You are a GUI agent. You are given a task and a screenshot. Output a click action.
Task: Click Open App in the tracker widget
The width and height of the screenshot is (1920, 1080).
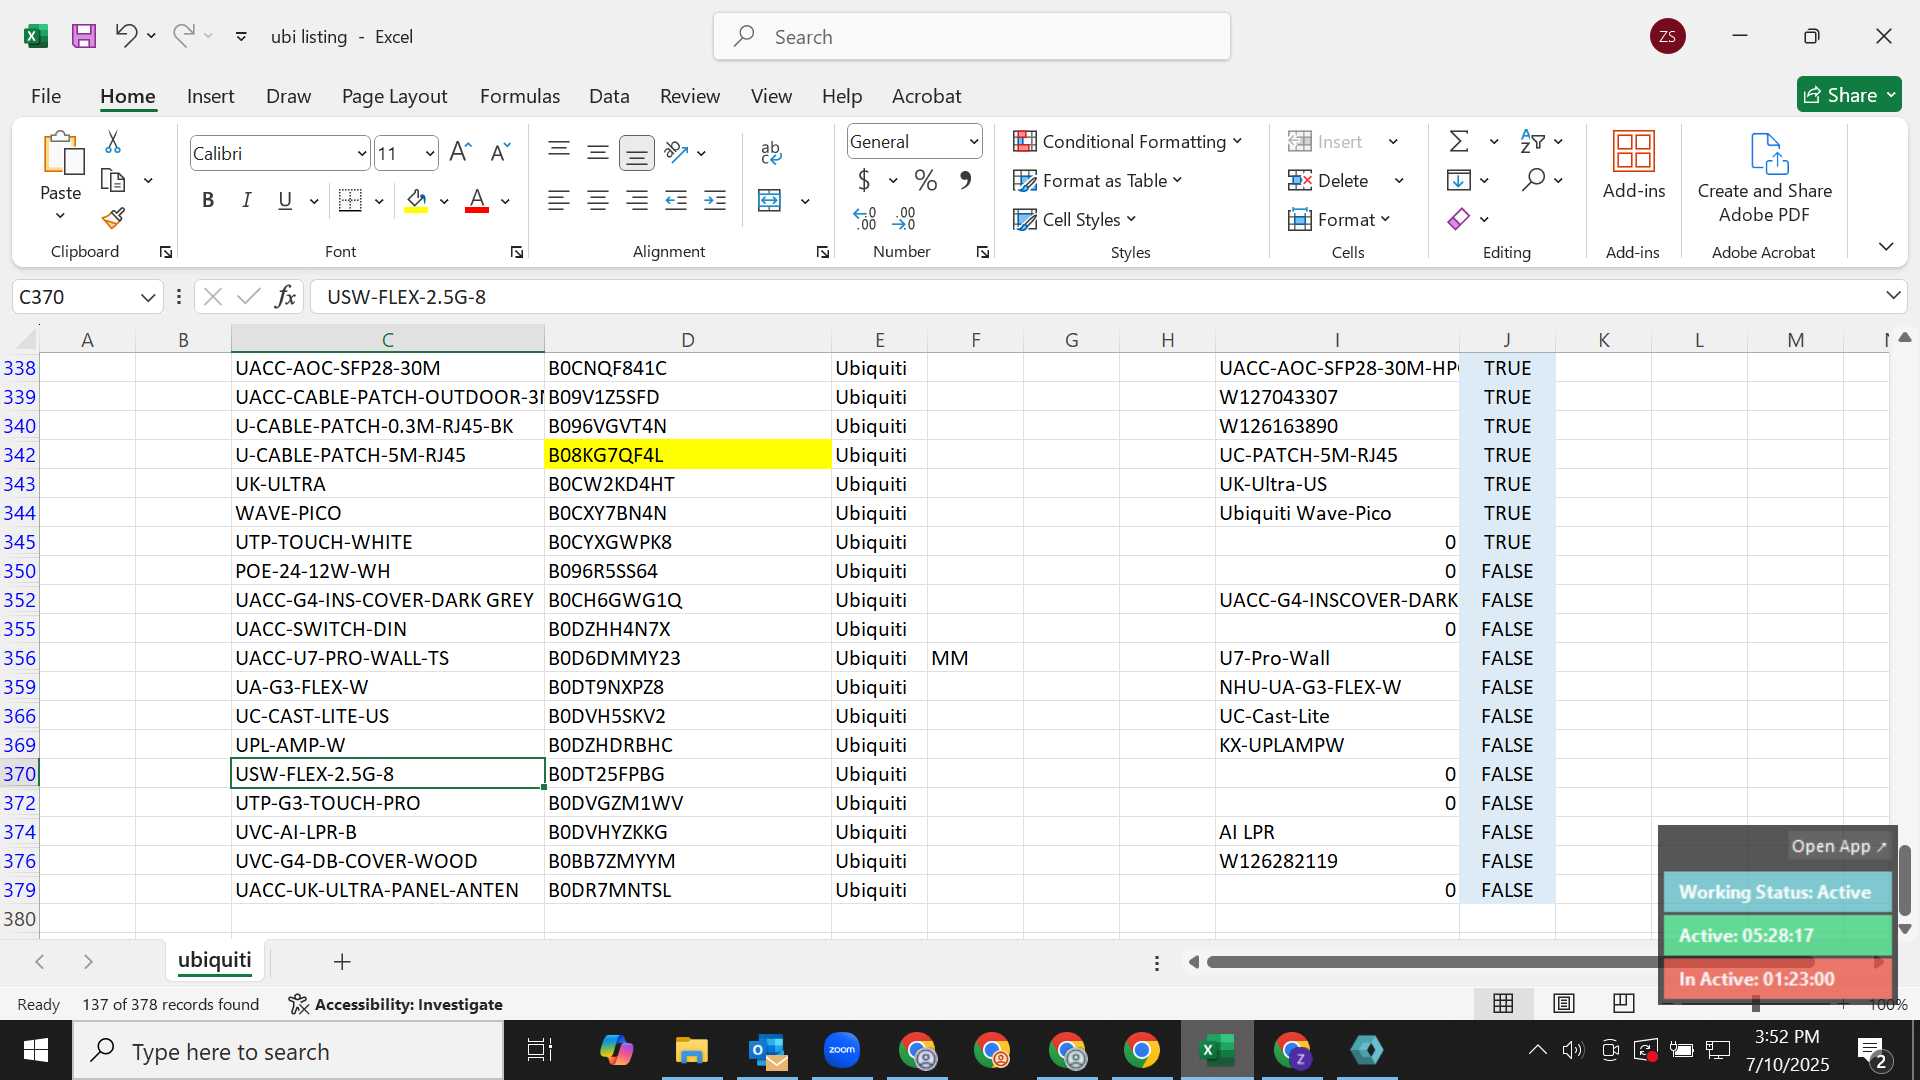(x=1838, y=847)
